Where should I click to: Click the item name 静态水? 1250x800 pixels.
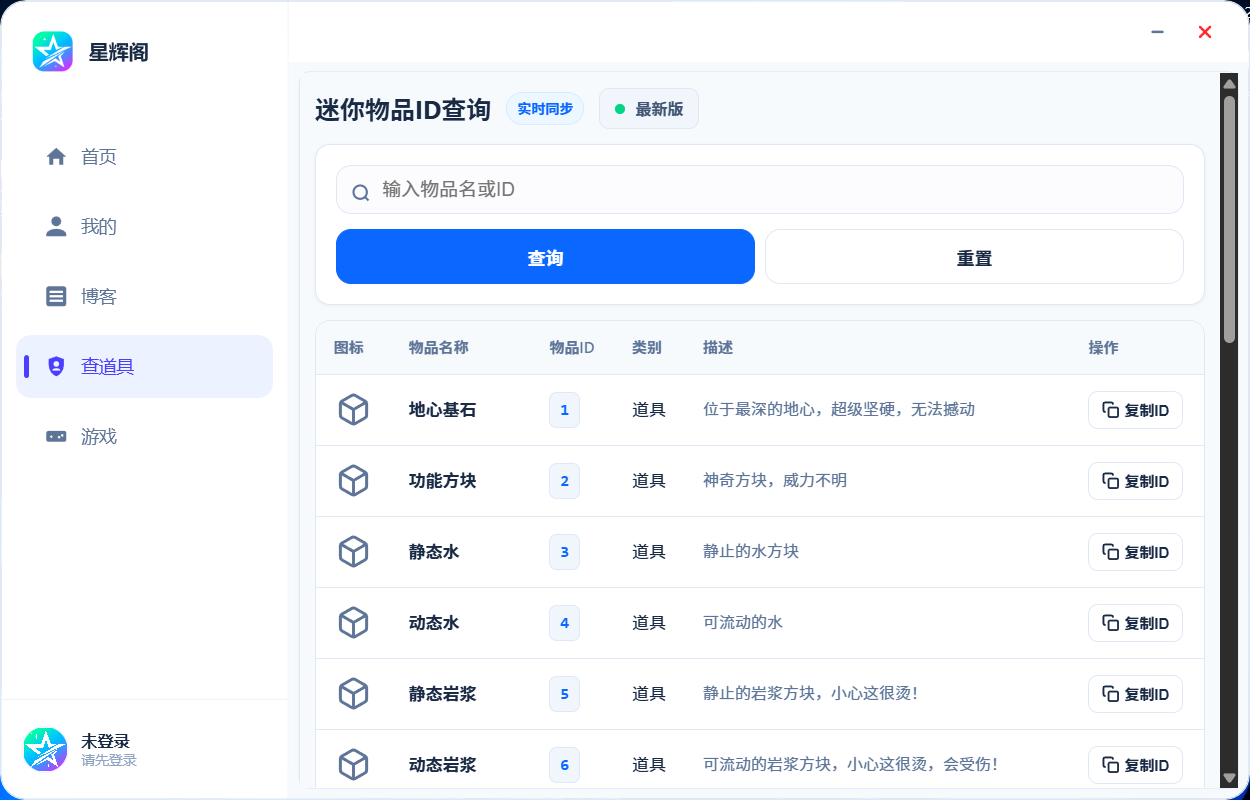[434, 552]
